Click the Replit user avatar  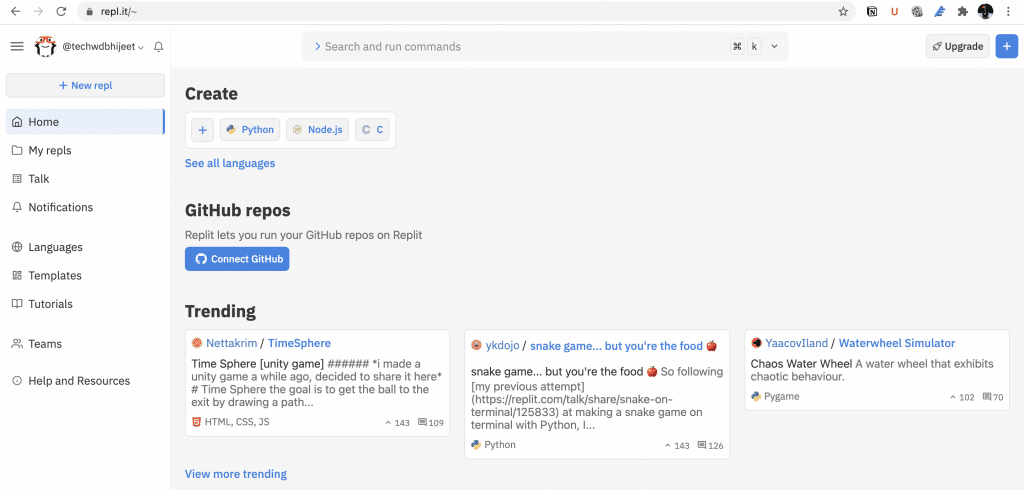click(x=45, y=46)
